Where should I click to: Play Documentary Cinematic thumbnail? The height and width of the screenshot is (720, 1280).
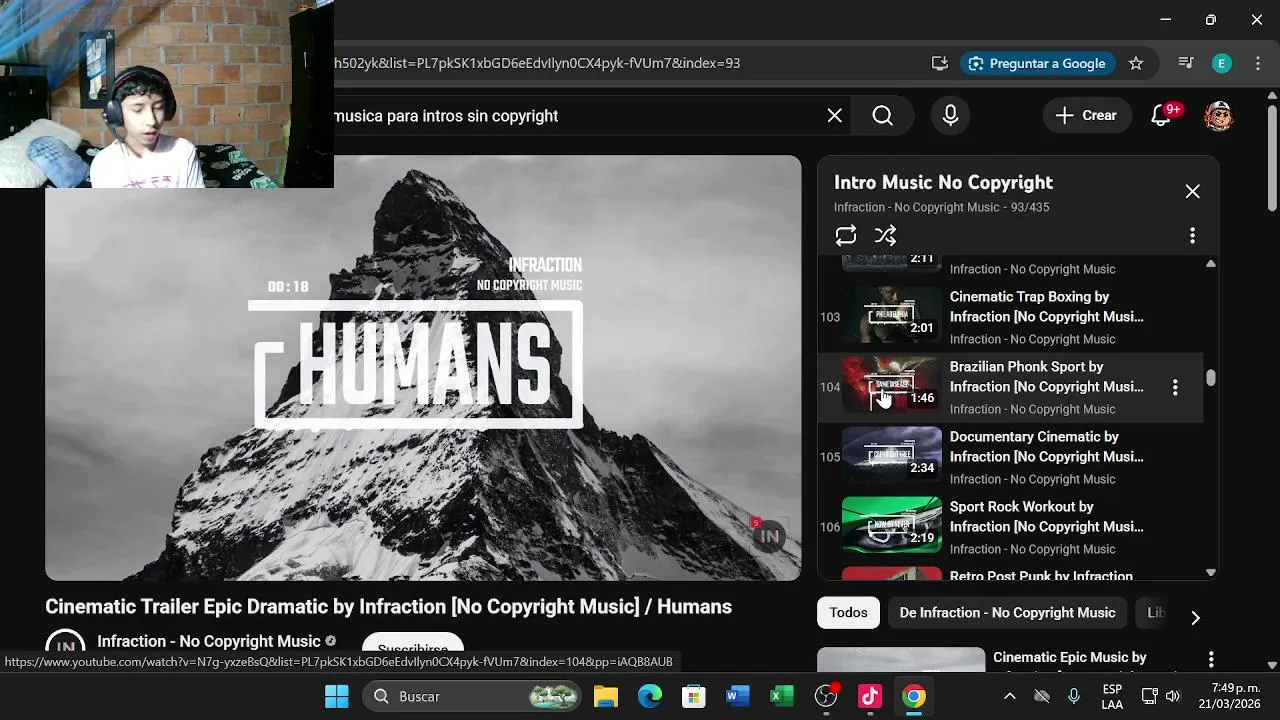point(892,455)
